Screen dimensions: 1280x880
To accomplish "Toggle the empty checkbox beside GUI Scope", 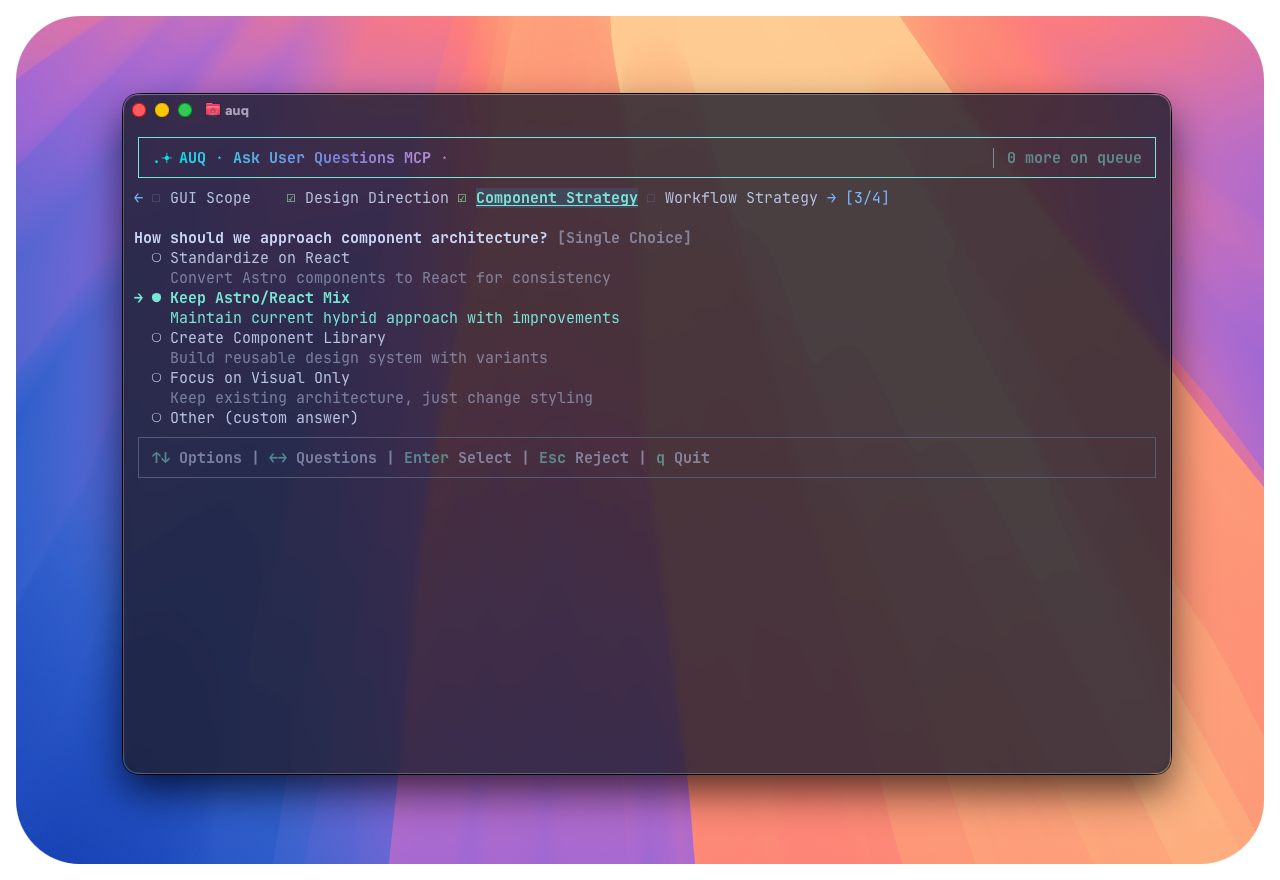I will pos(158,197).
